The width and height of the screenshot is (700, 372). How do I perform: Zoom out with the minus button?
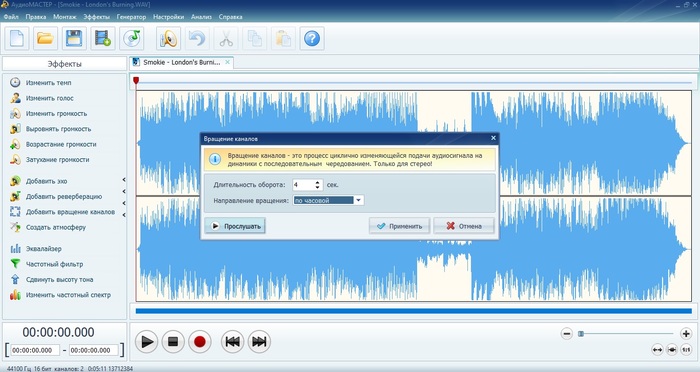pos(567,334)
